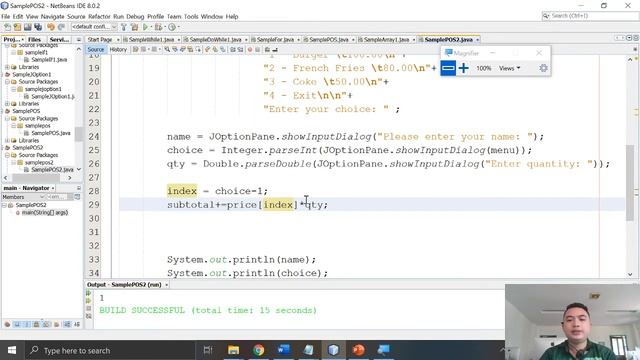Viewport: 640px width, 360px height.
Task: Click the Comment lines editor icon
Action: 267,49
